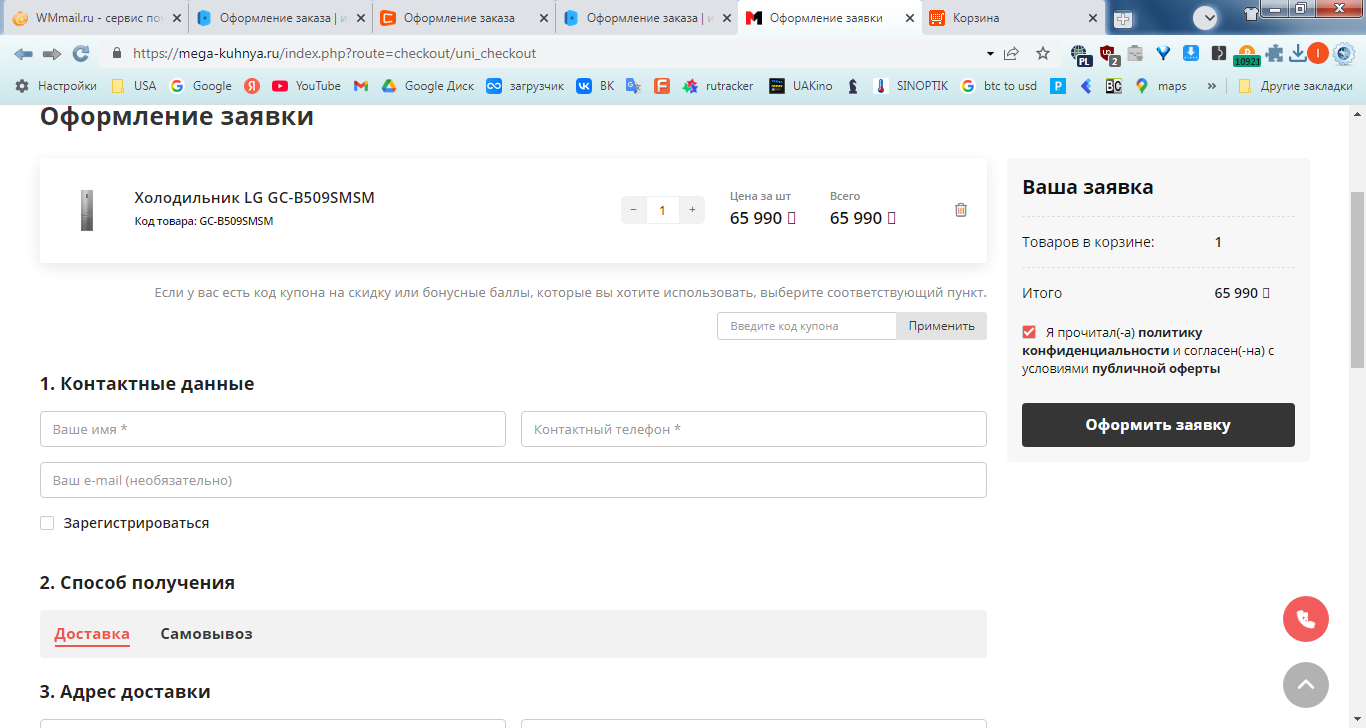Uncheck the privacy policy agreement checkbox
The height and width of the screenshot is (728, 1366).
coord(1029,332)
